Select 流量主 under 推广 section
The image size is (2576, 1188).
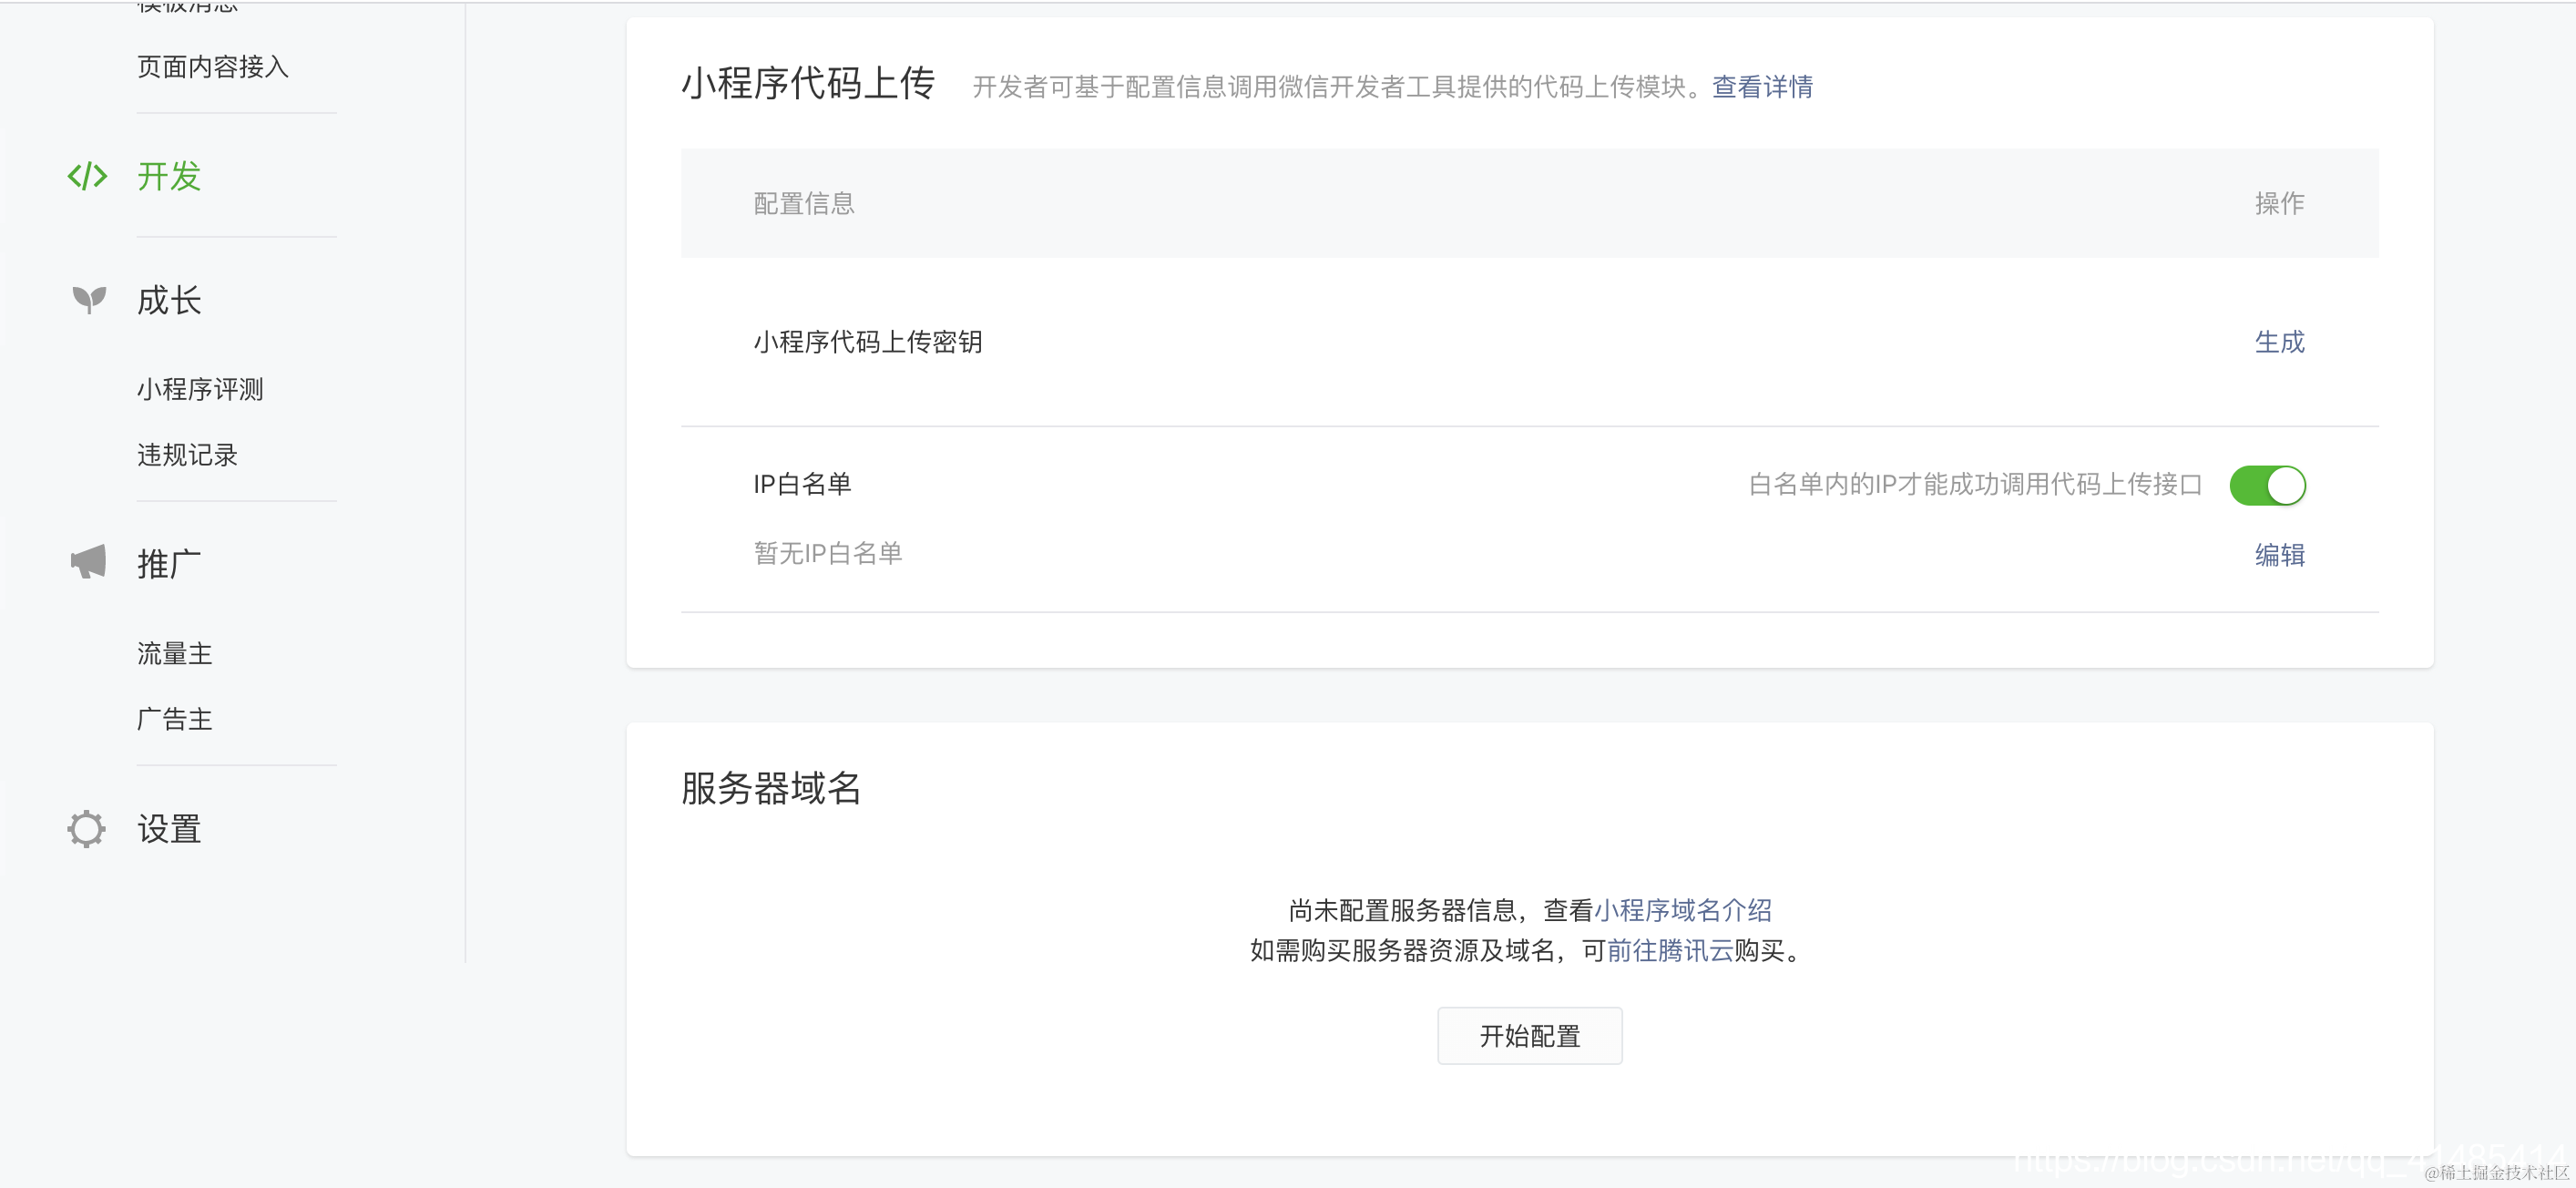pyautogui.click(x=175, y=653)
